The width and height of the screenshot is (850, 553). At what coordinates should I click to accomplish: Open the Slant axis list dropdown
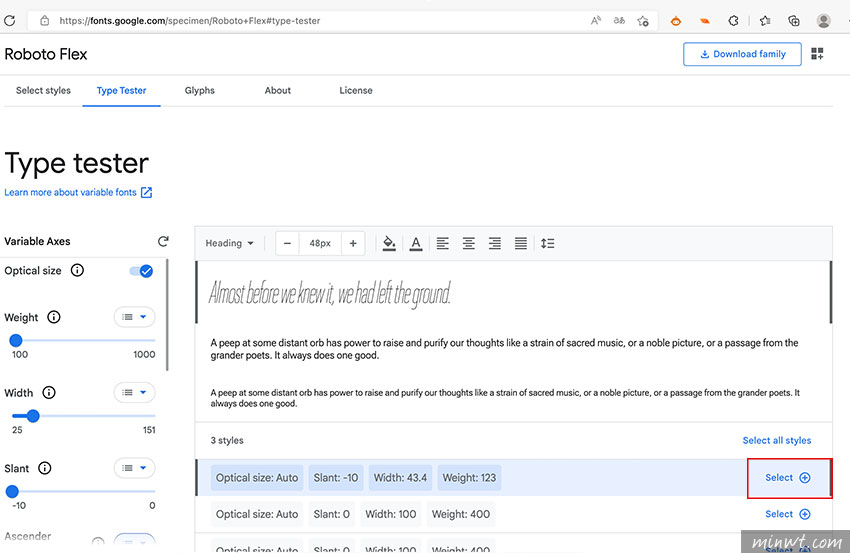coord(134,468)
